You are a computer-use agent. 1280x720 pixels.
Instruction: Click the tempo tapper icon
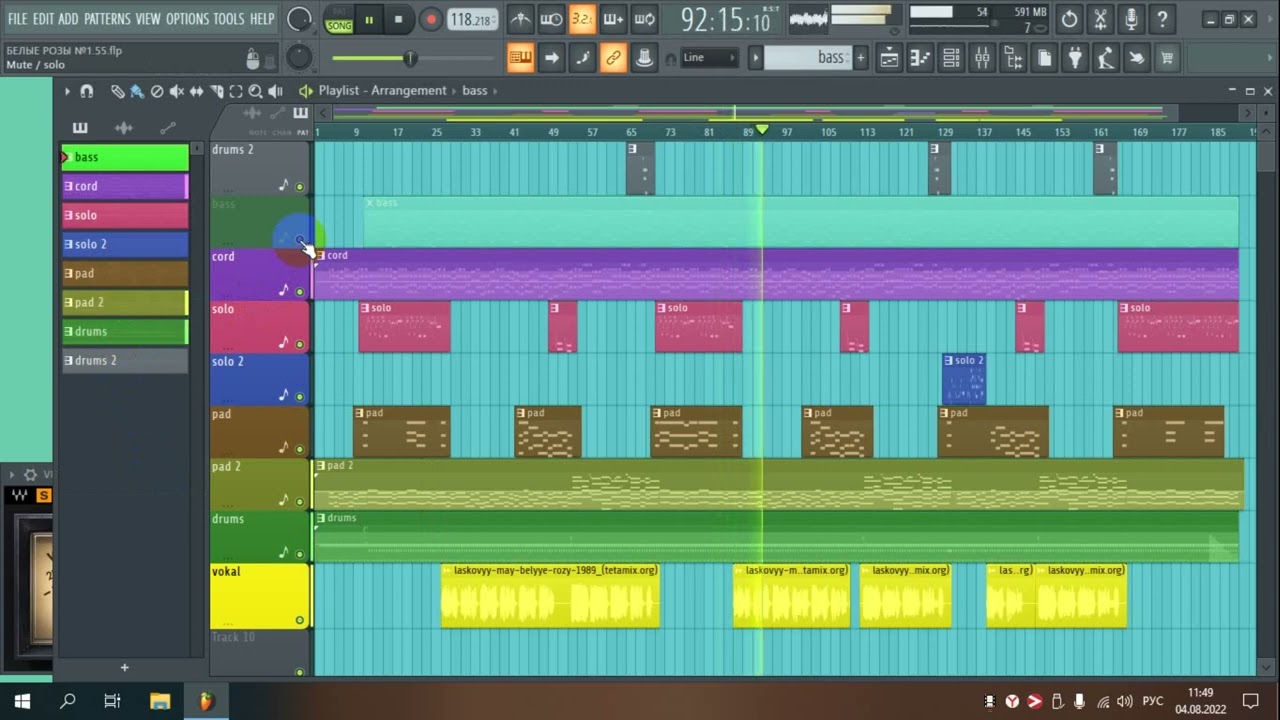[1105, 58]
